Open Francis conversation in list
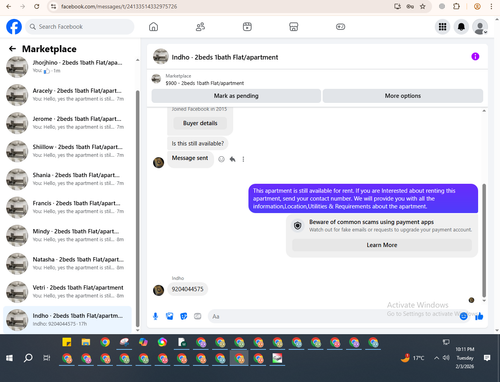The image size is (500, 382). point(68,207)
